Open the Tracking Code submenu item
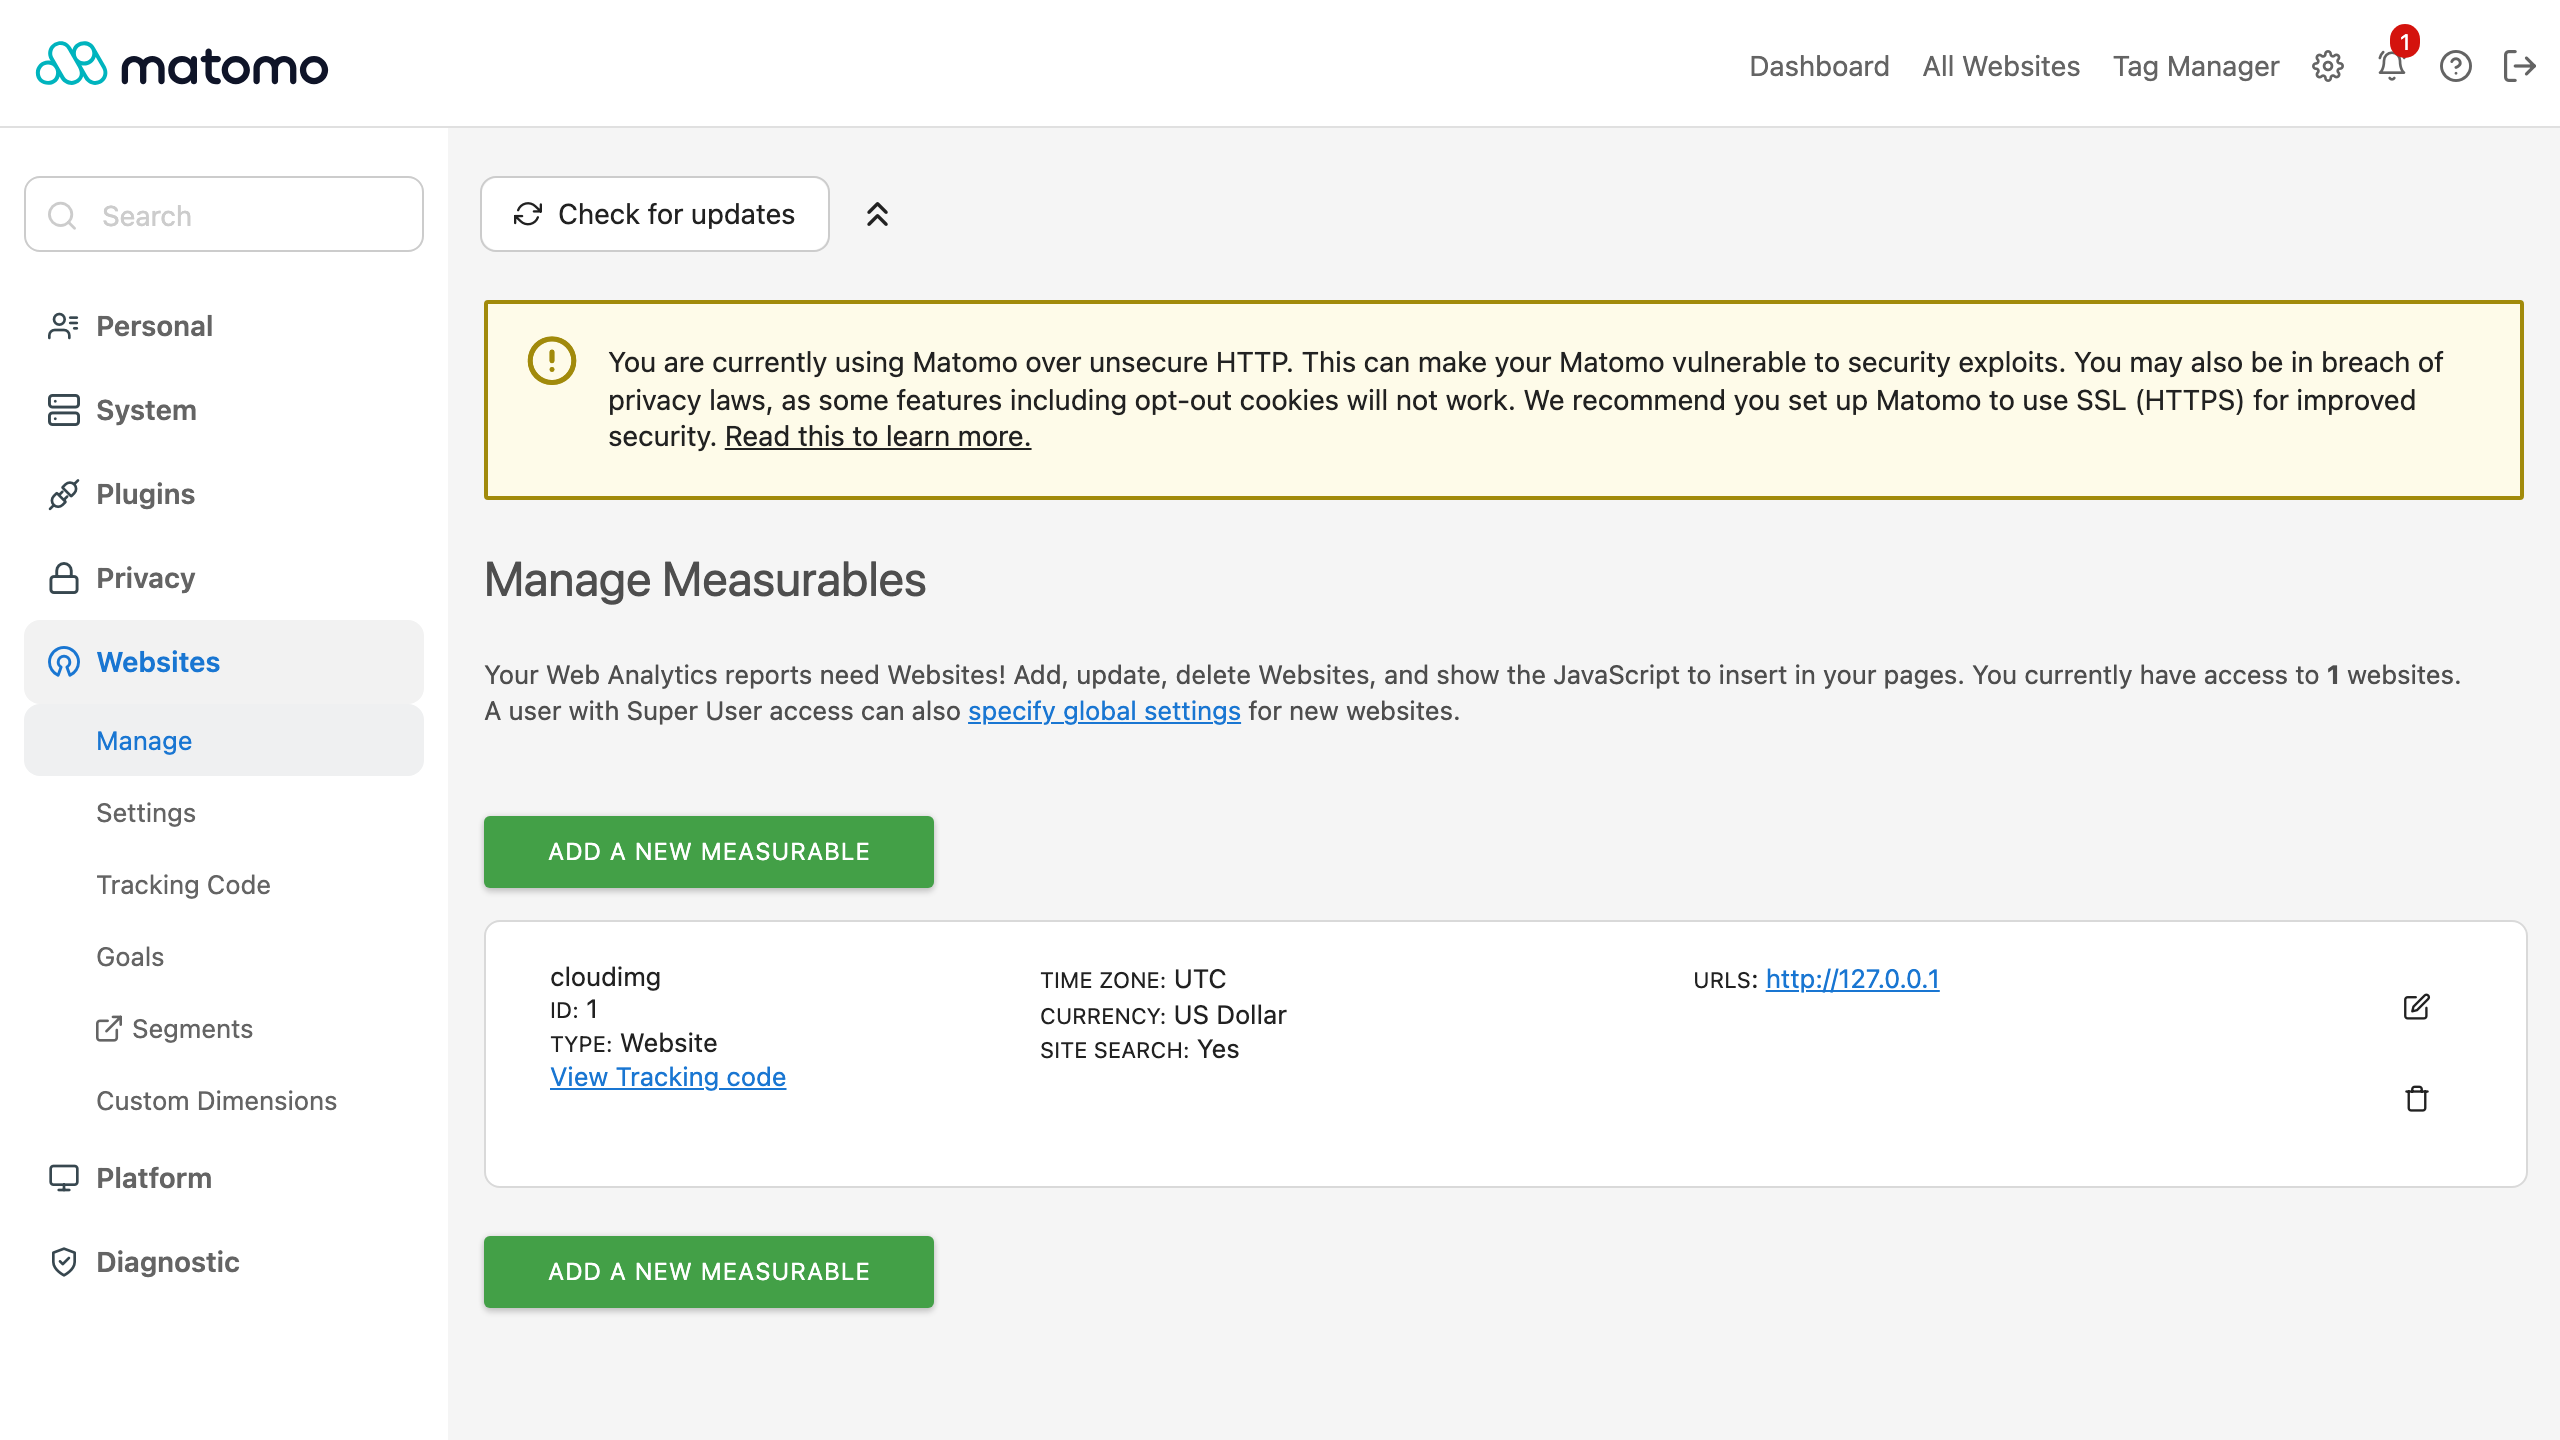This screenshot has height=1440, width=2560. (224, 884)
